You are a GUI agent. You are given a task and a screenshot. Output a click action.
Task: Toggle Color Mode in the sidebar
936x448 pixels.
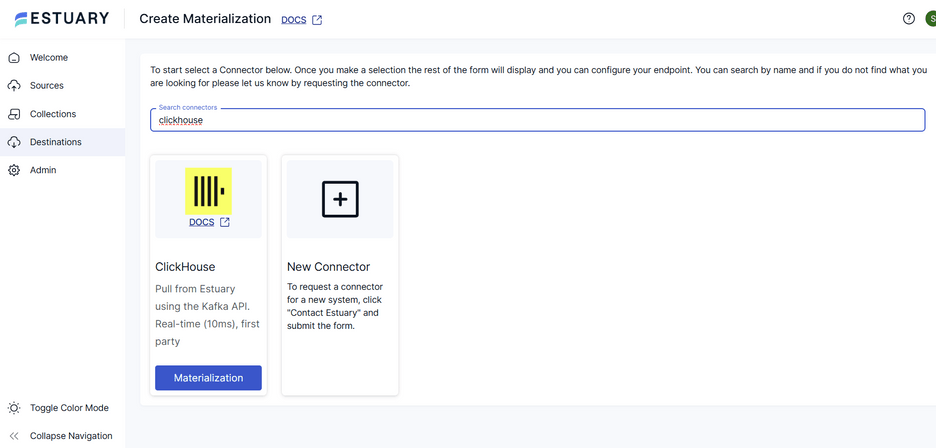tap(69, 408)
